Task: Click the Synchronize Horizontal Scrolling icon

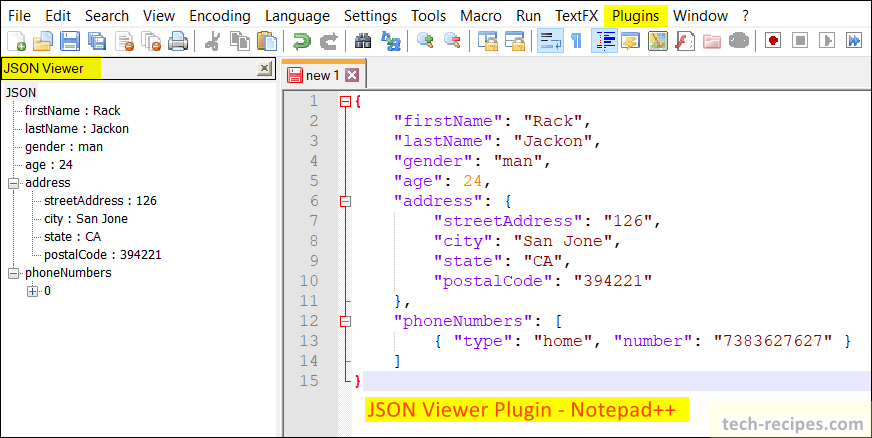Action: point(514,41)
